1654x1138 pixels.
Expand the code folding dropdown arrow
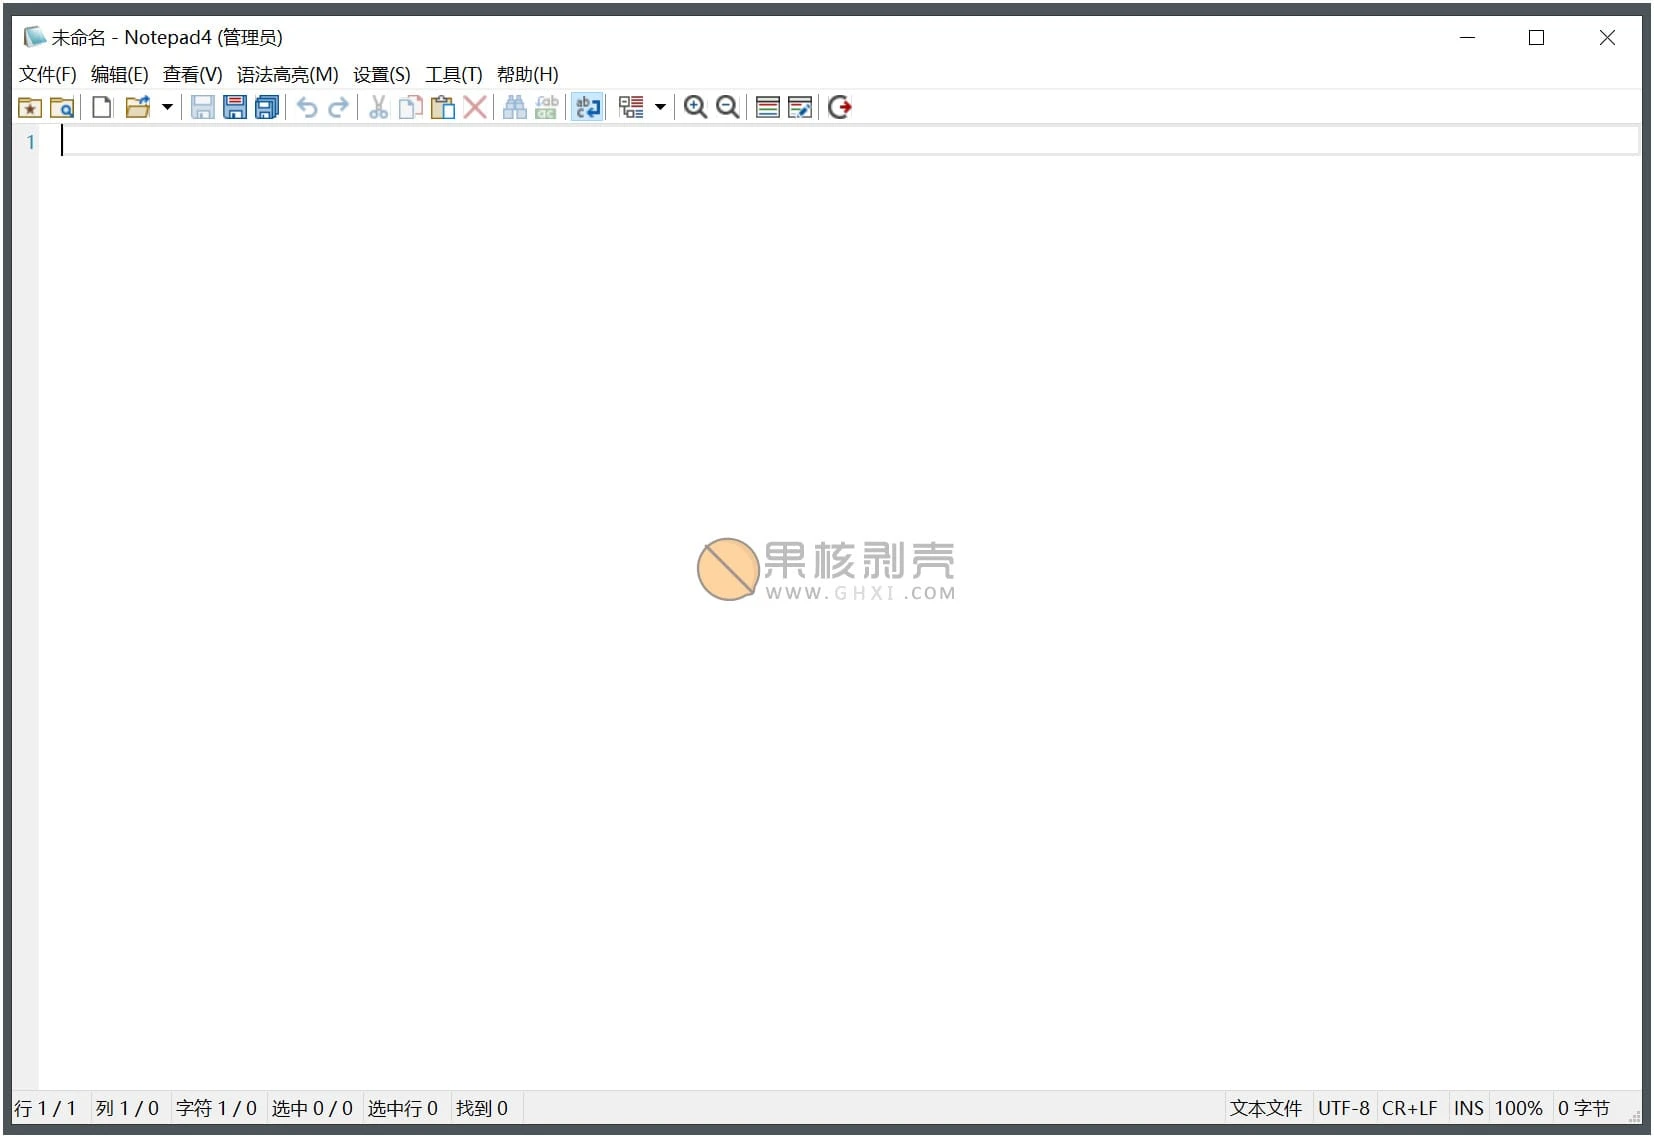pos(660,107)
